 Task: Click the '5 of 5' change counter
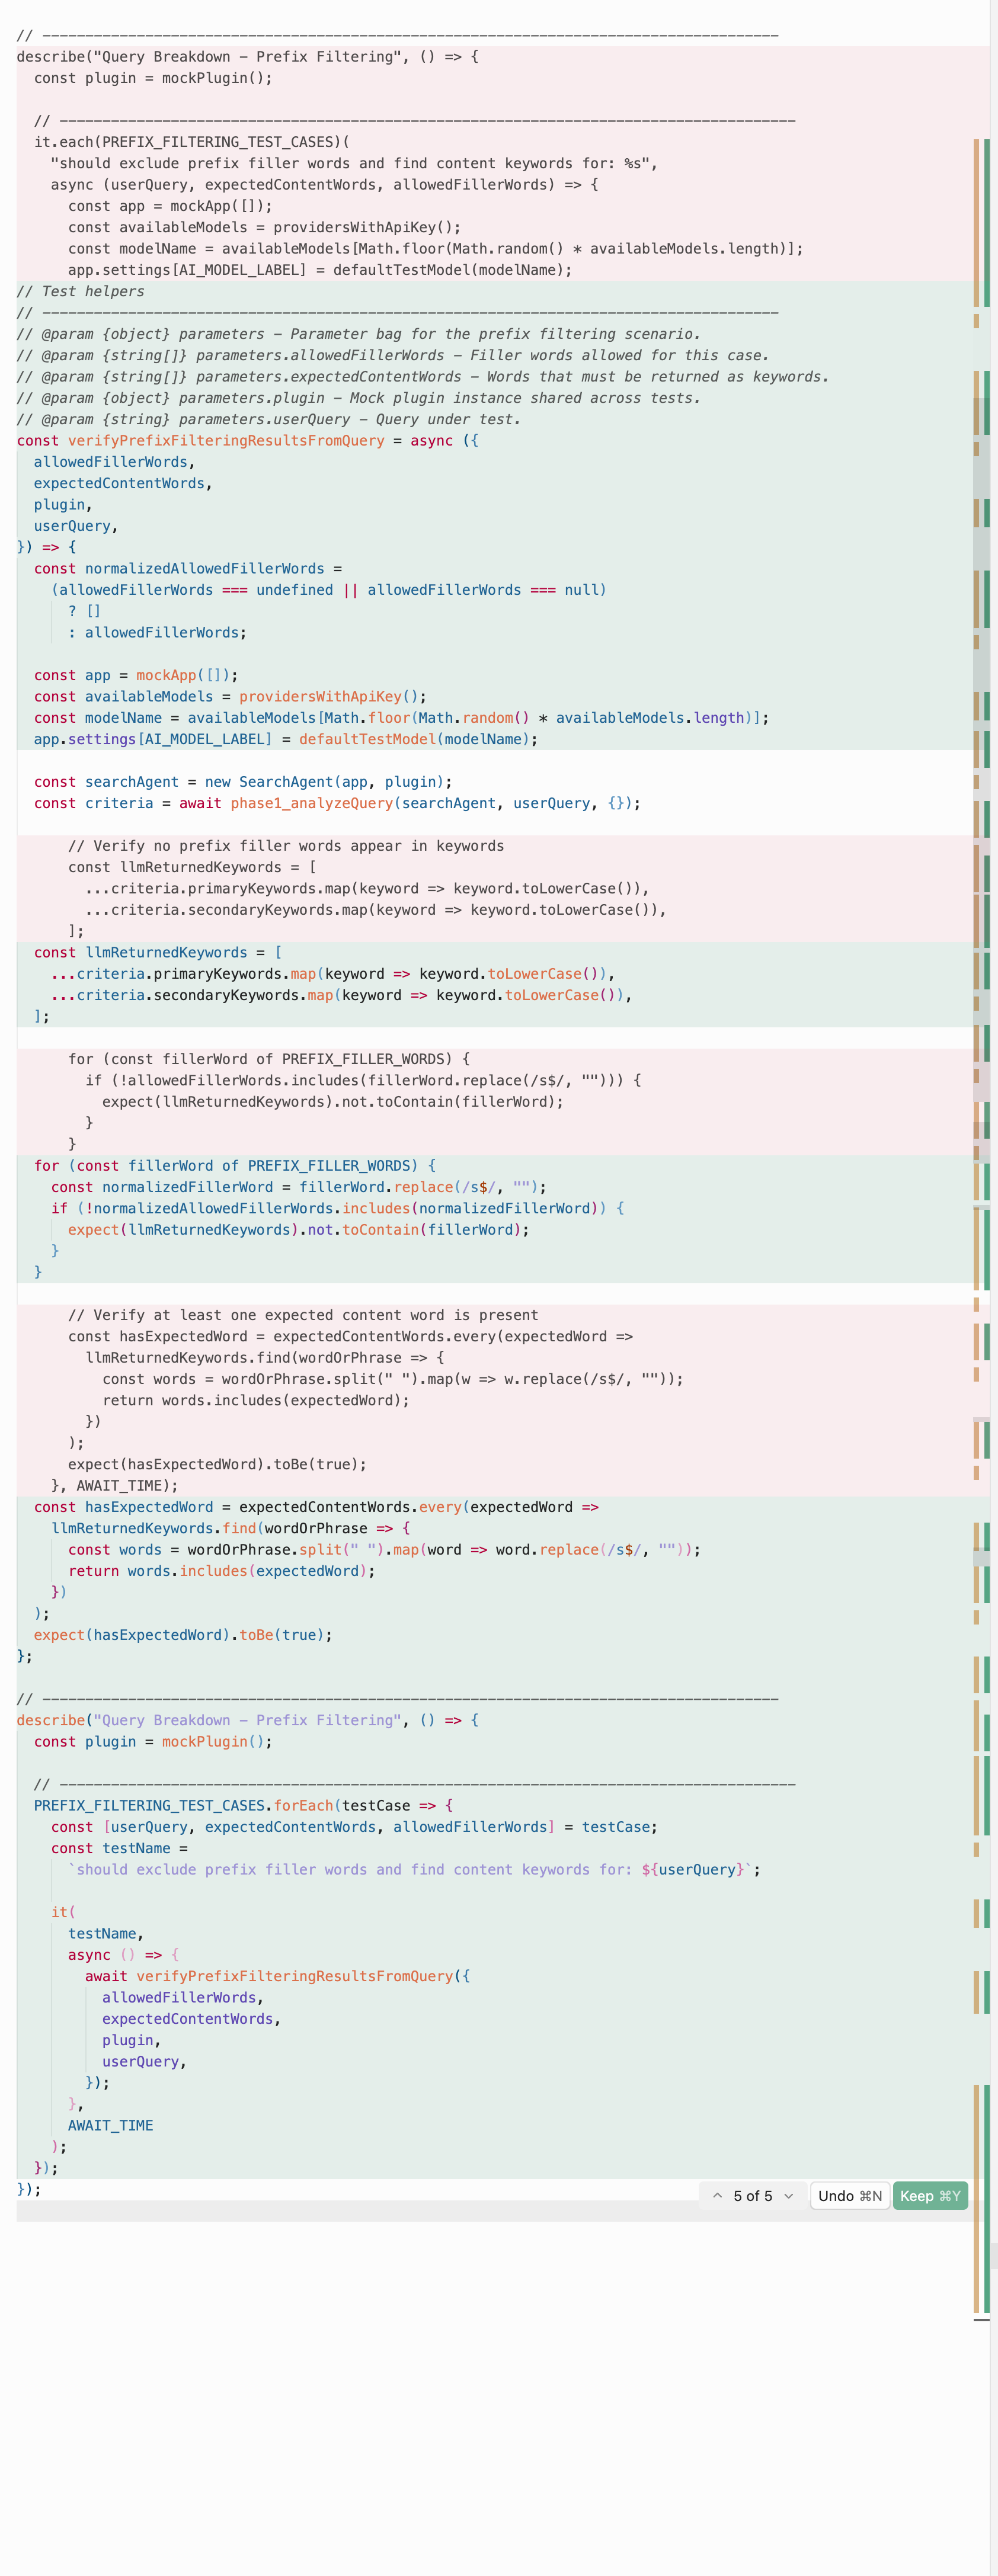752,2196
